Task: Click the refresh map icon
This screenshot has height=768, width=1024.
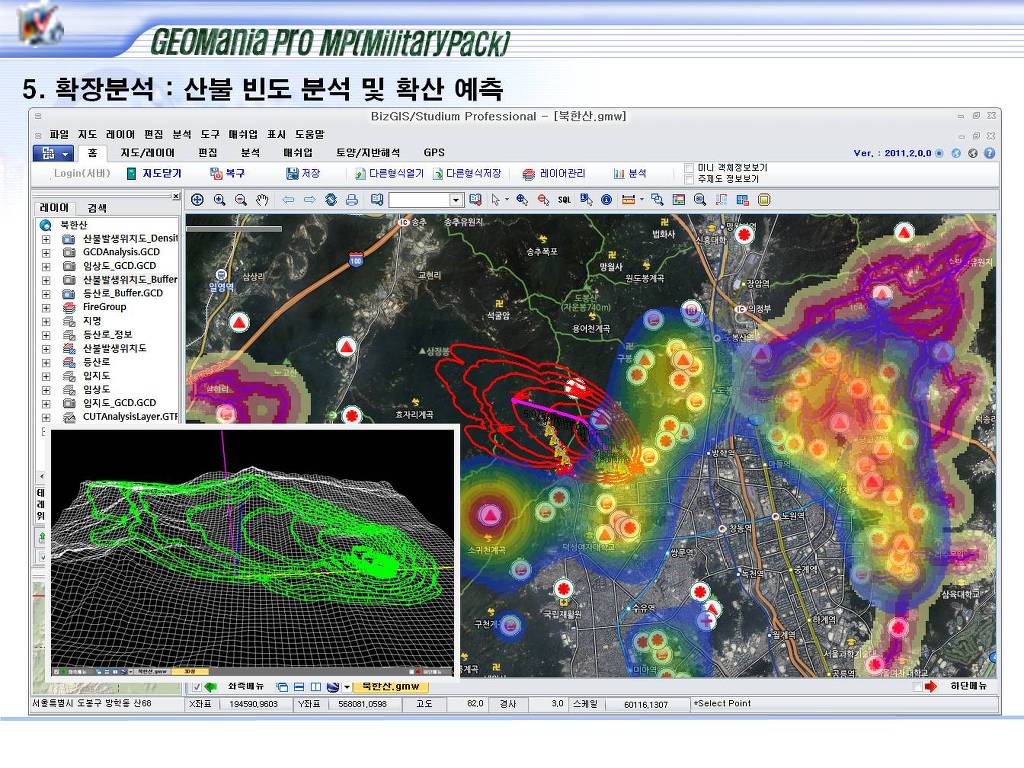Action: [x=331, y=200]
